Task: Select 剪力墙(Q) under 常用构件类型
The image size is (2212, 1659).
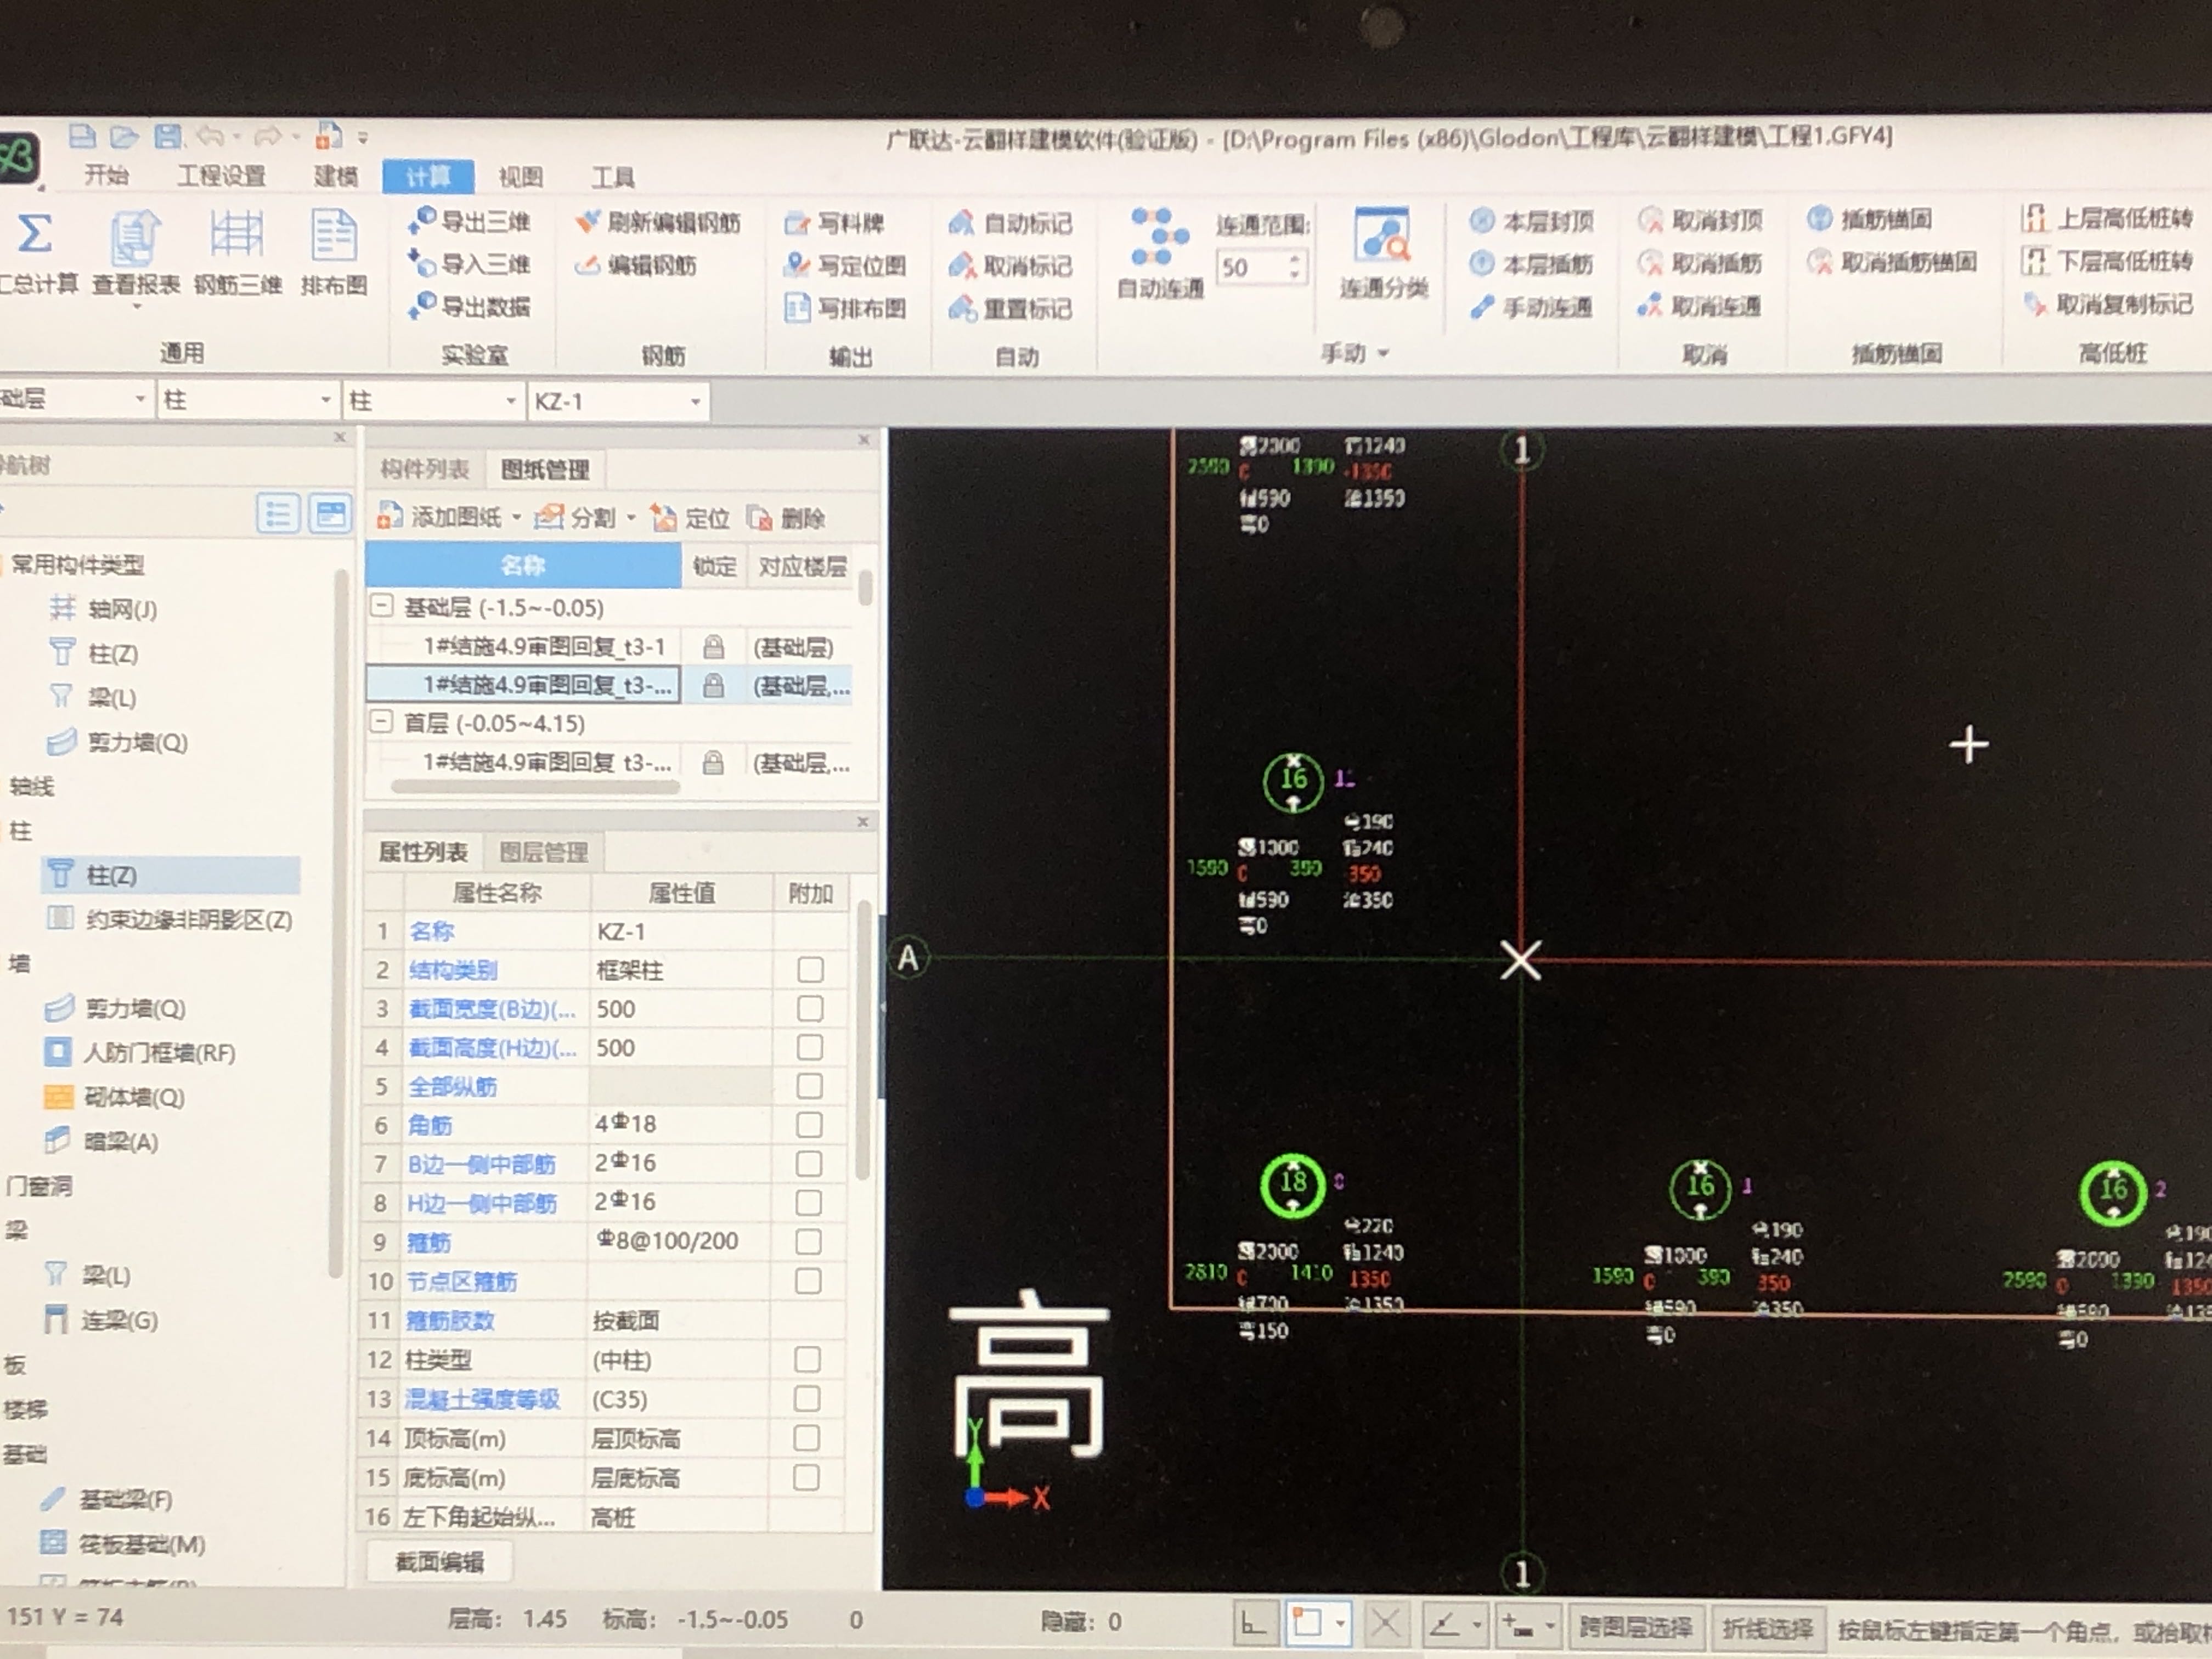Action: [x=117, y=742]
